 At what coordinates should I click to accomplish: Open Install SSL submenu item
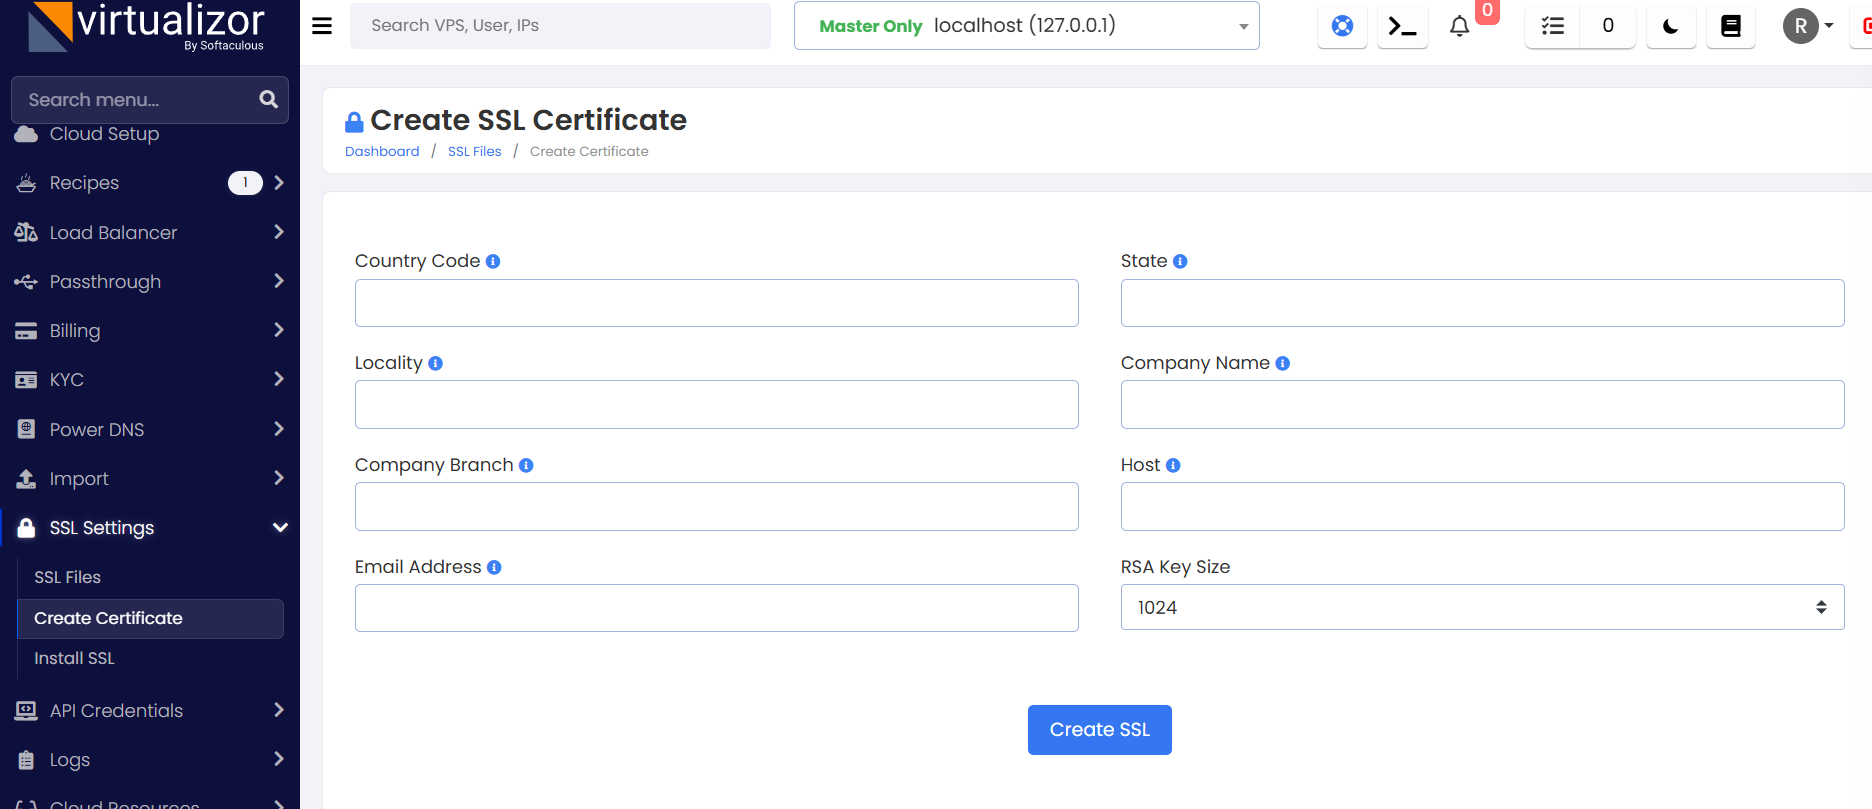coord(74,658)
